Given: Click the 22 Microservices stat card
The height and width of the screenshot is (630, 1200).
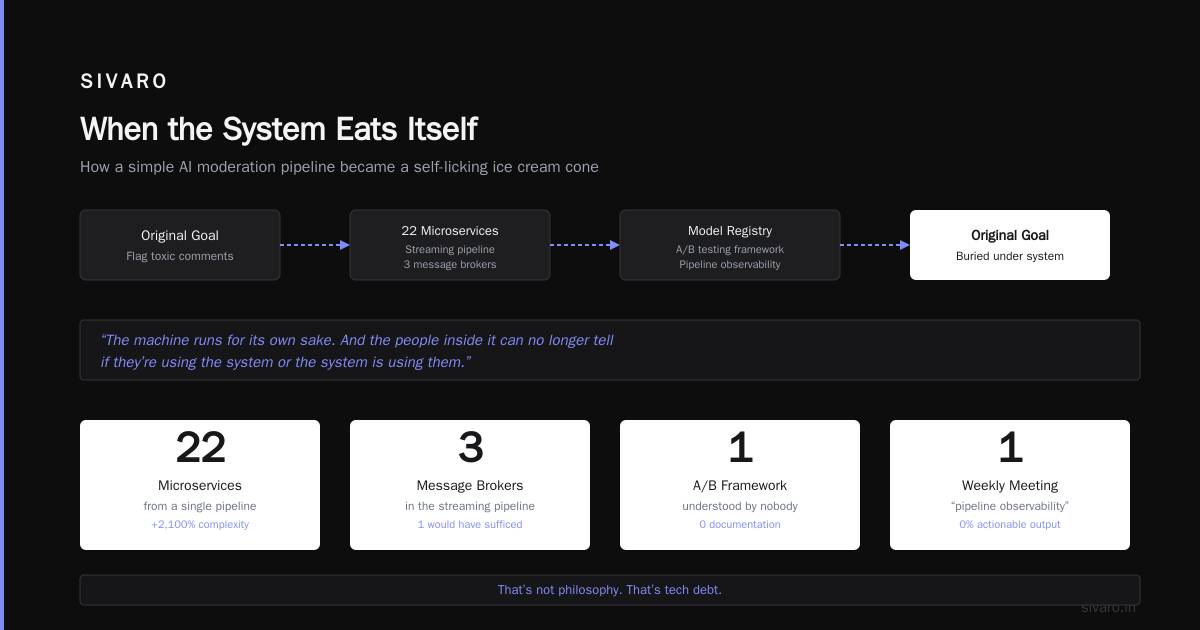Looking at the screenshot, I should (x=200, y=485).
